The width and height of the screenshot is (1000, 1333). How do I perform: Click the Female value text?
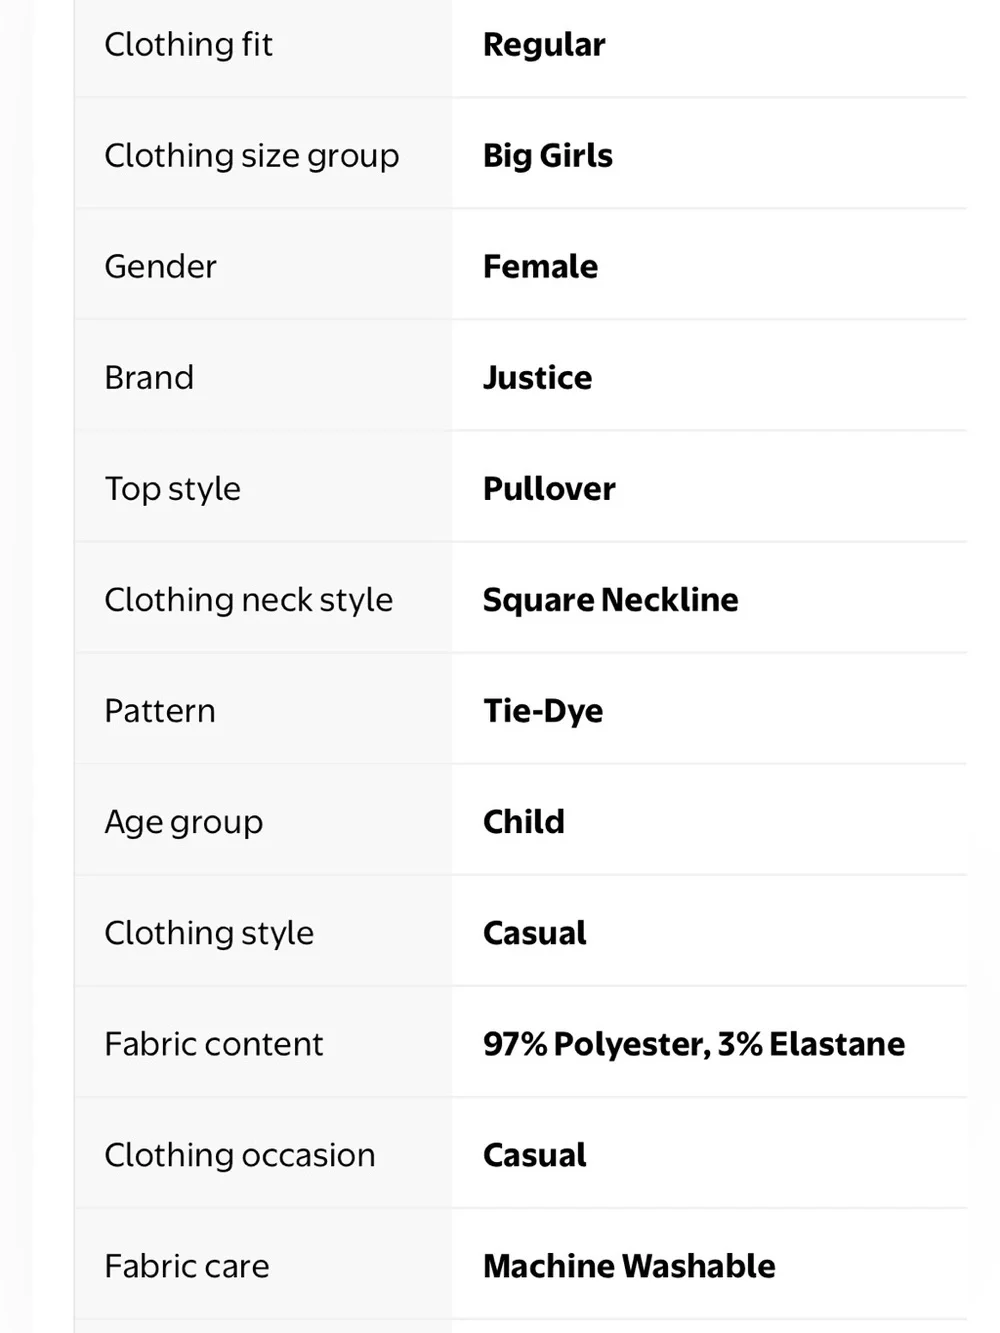point(541,267)
